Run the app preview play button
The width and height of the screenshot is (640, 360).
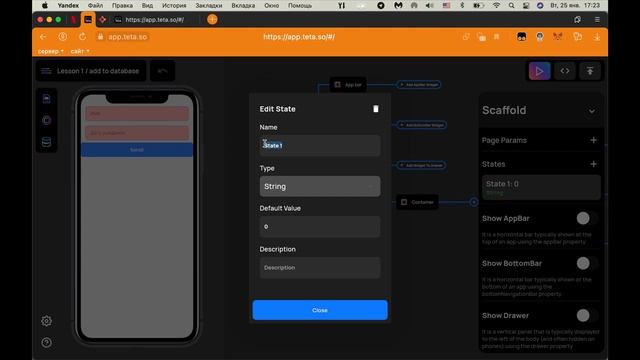pyautogui.click(x=539, y=71)
